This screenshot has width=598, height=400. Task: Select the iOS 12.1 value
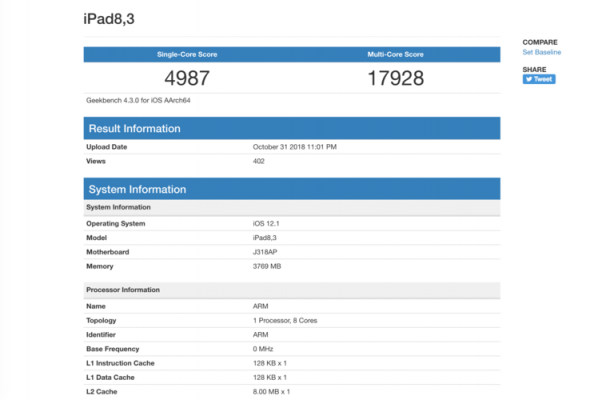point(266,223)
